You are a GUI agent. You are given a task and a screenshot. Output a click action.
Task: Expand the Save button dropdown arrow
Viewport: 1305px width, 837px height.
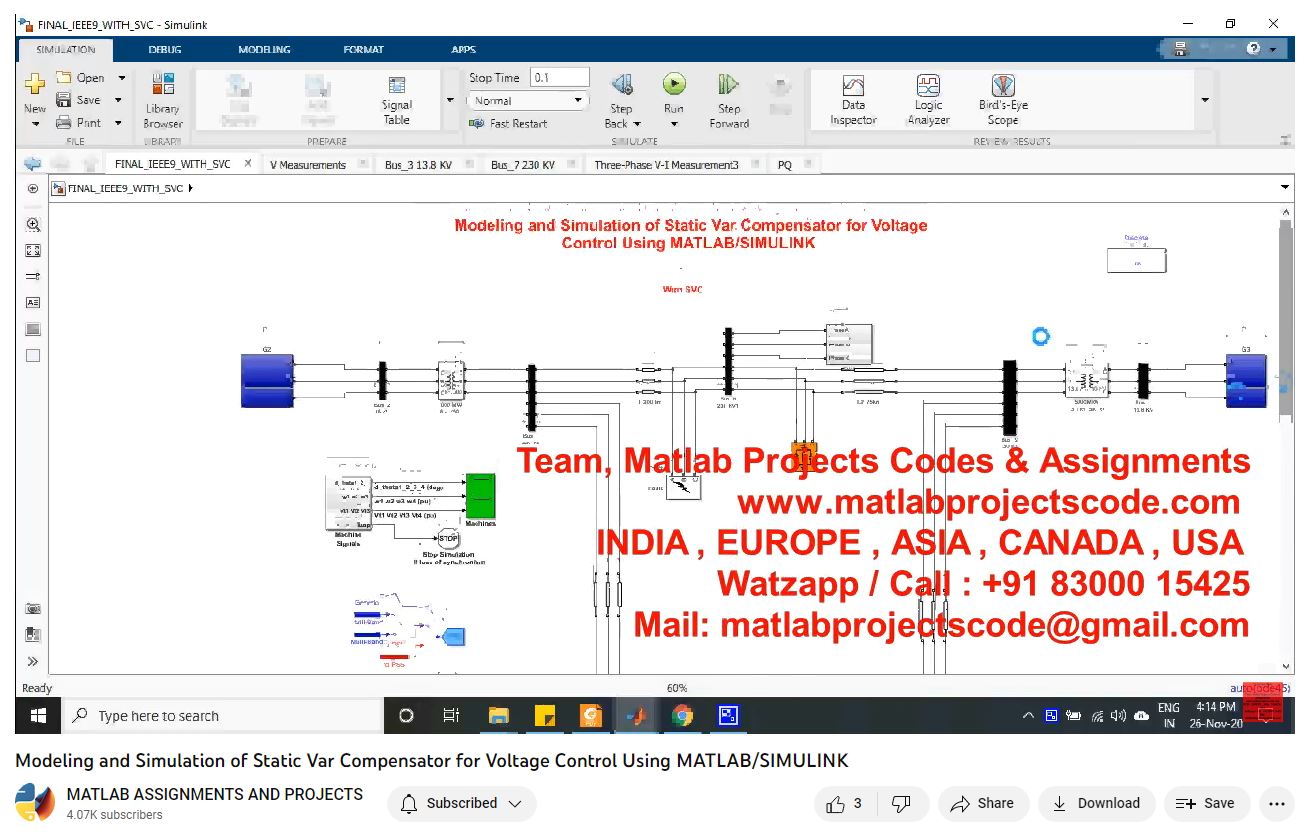pyautogui.click(x=118, y=100)
